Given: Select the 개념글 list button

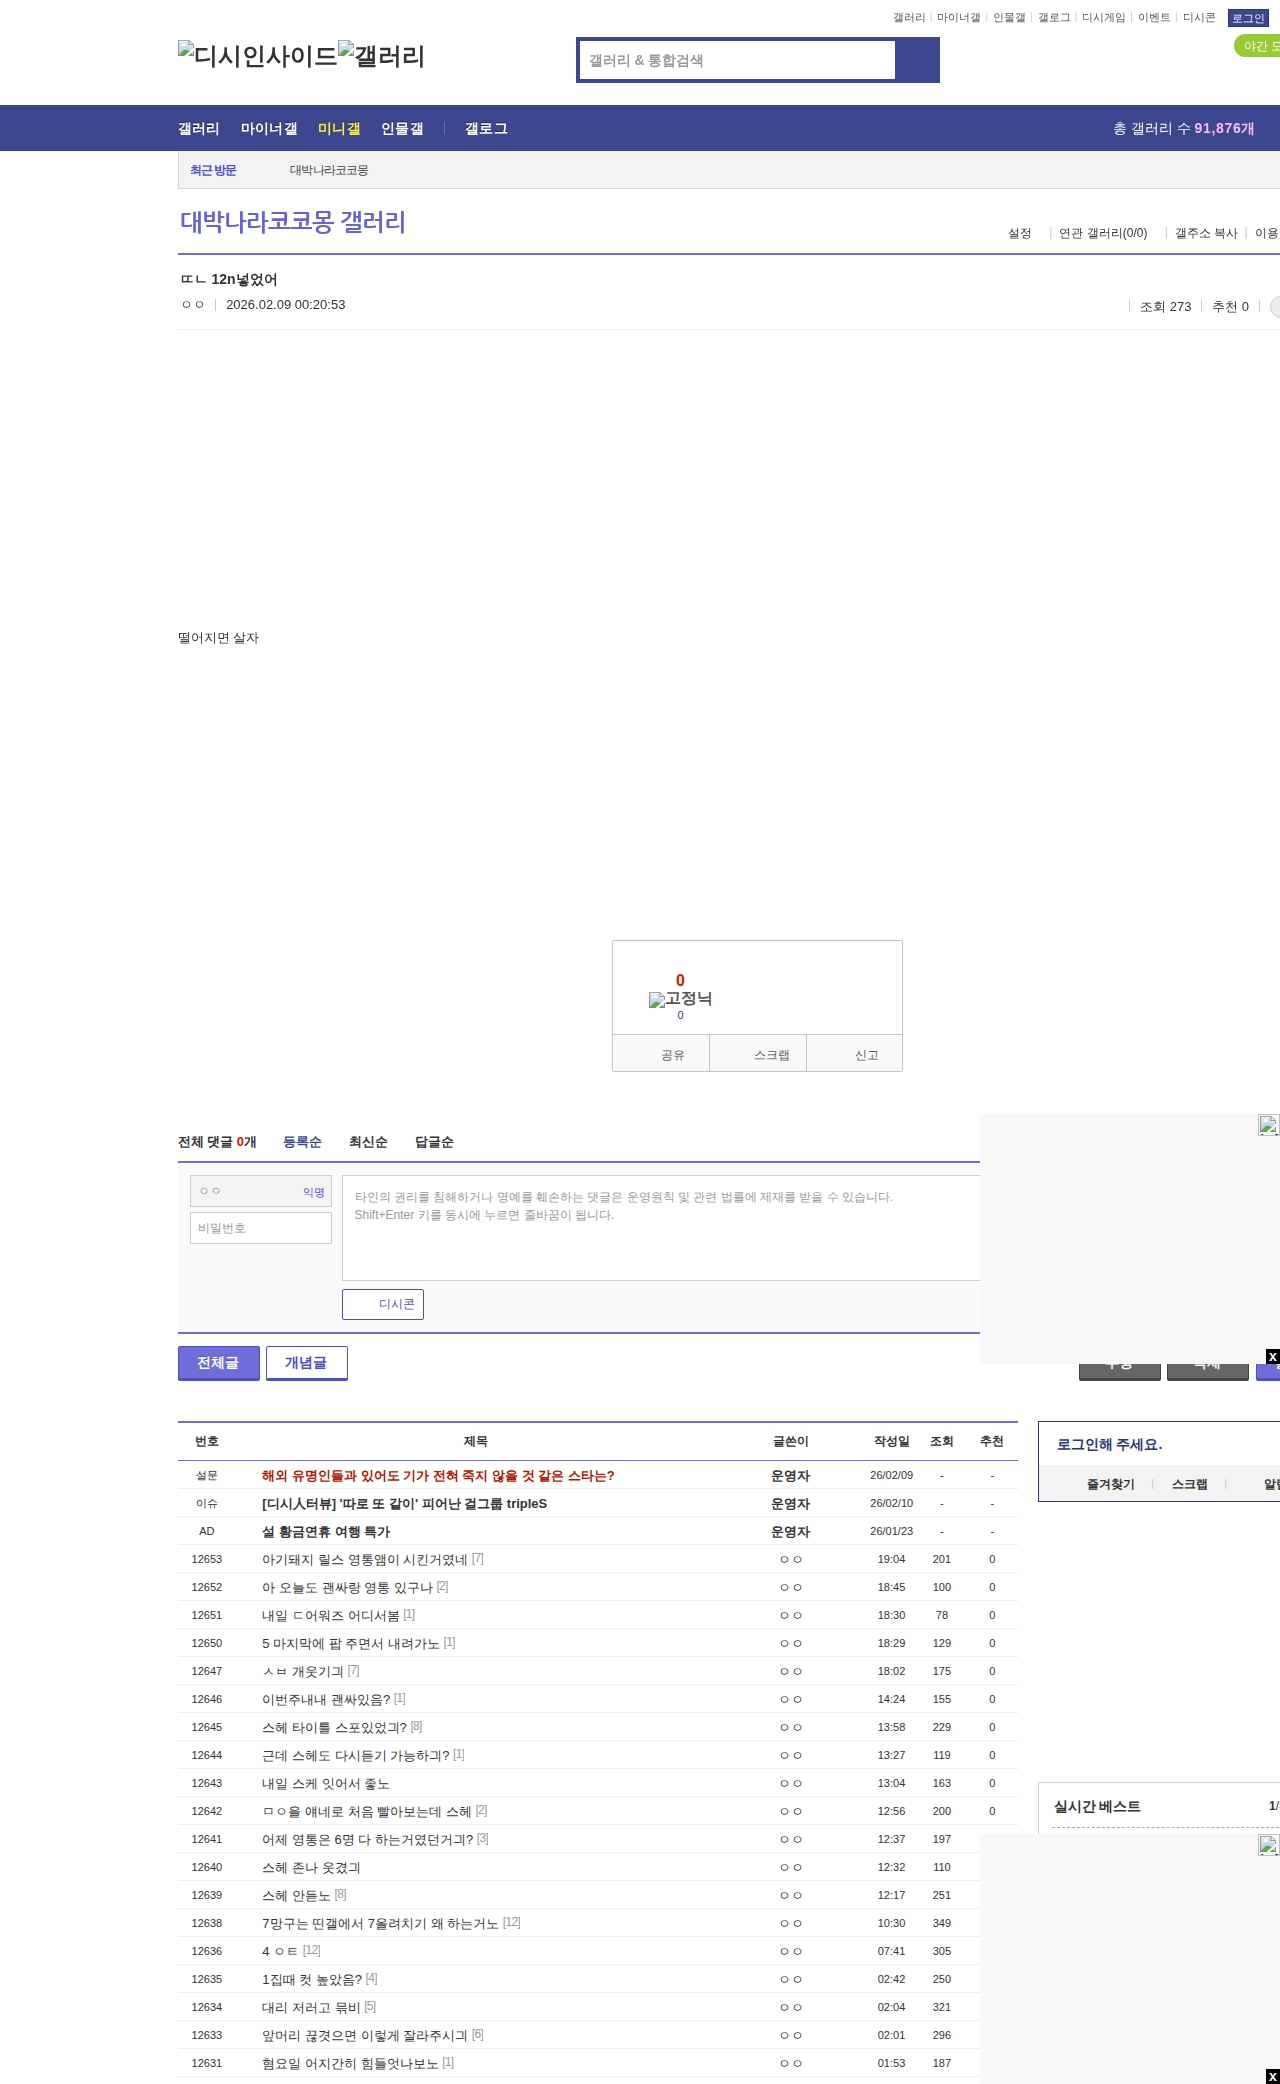Looking at the screenshot, I should [x=307, y=1363].
